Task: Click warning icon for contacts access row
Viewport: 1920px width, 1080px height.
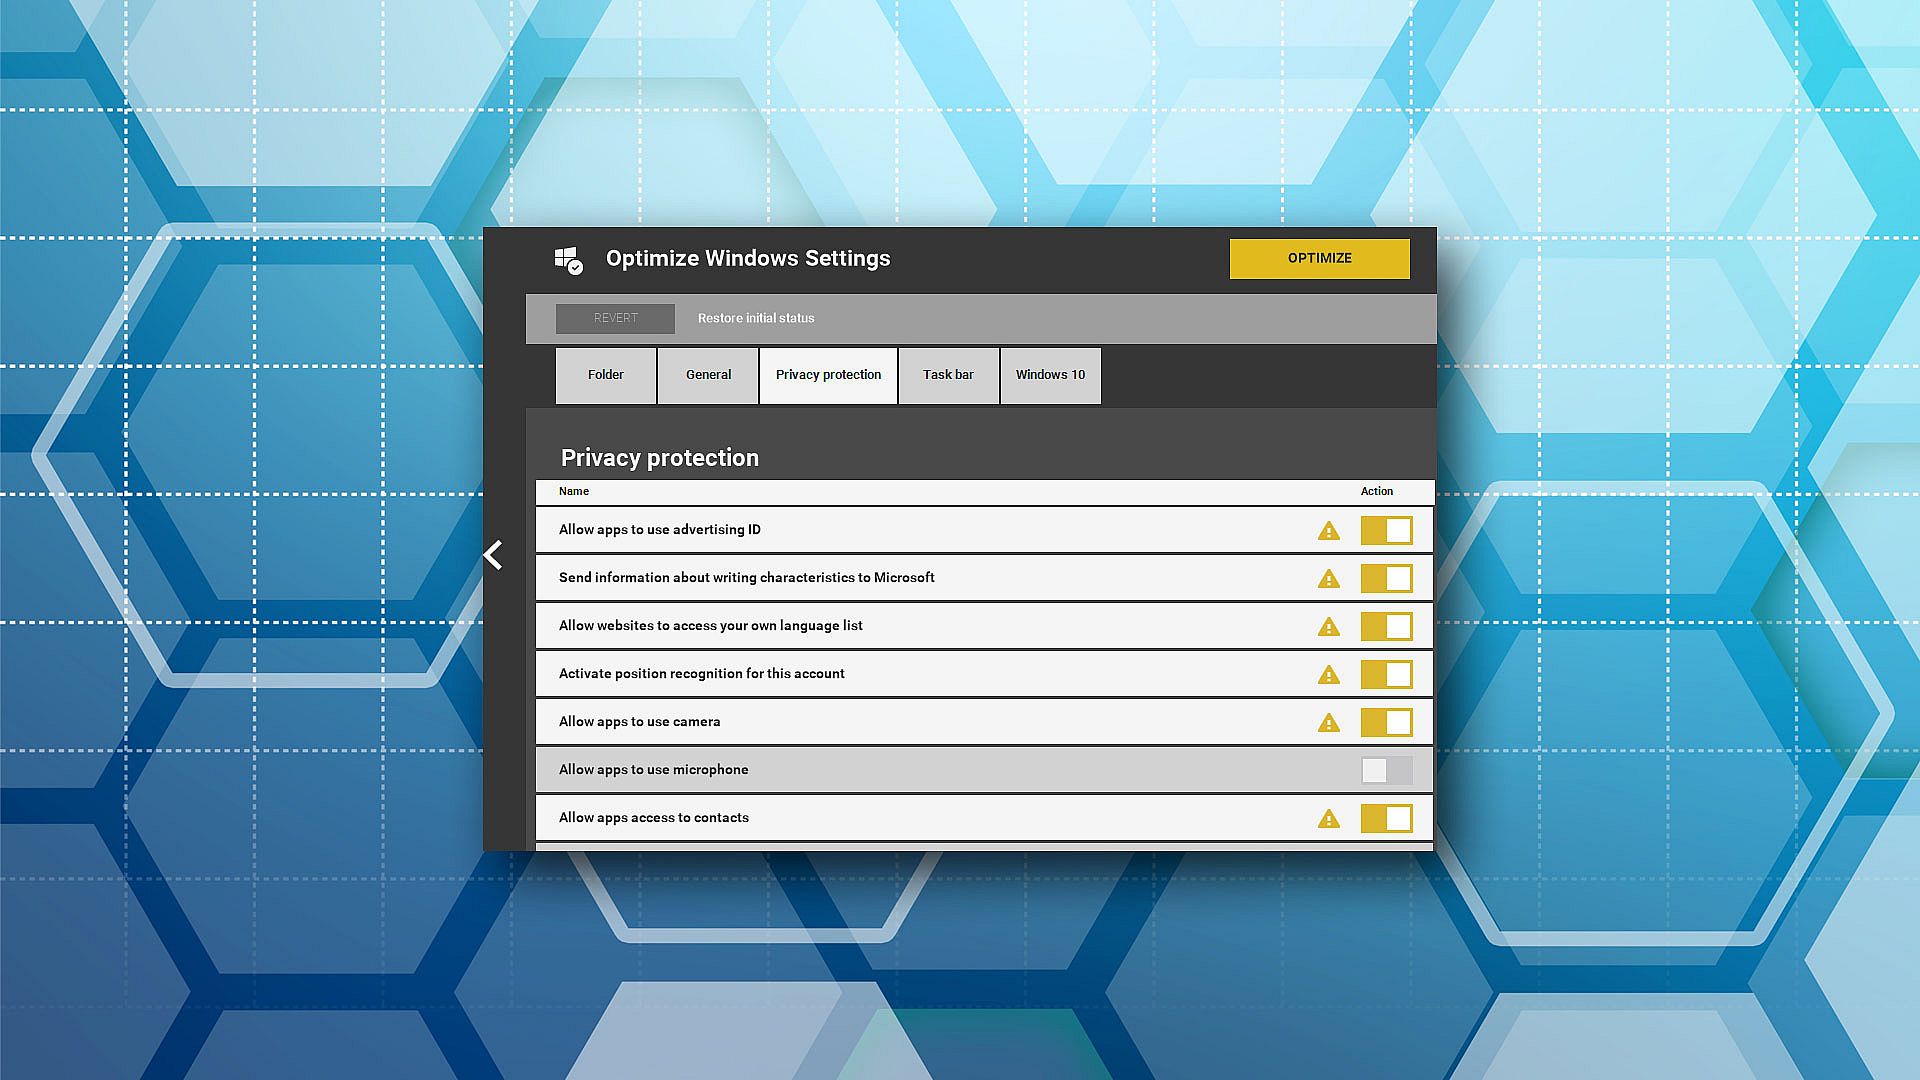Action: click(x=1328, y=819)
